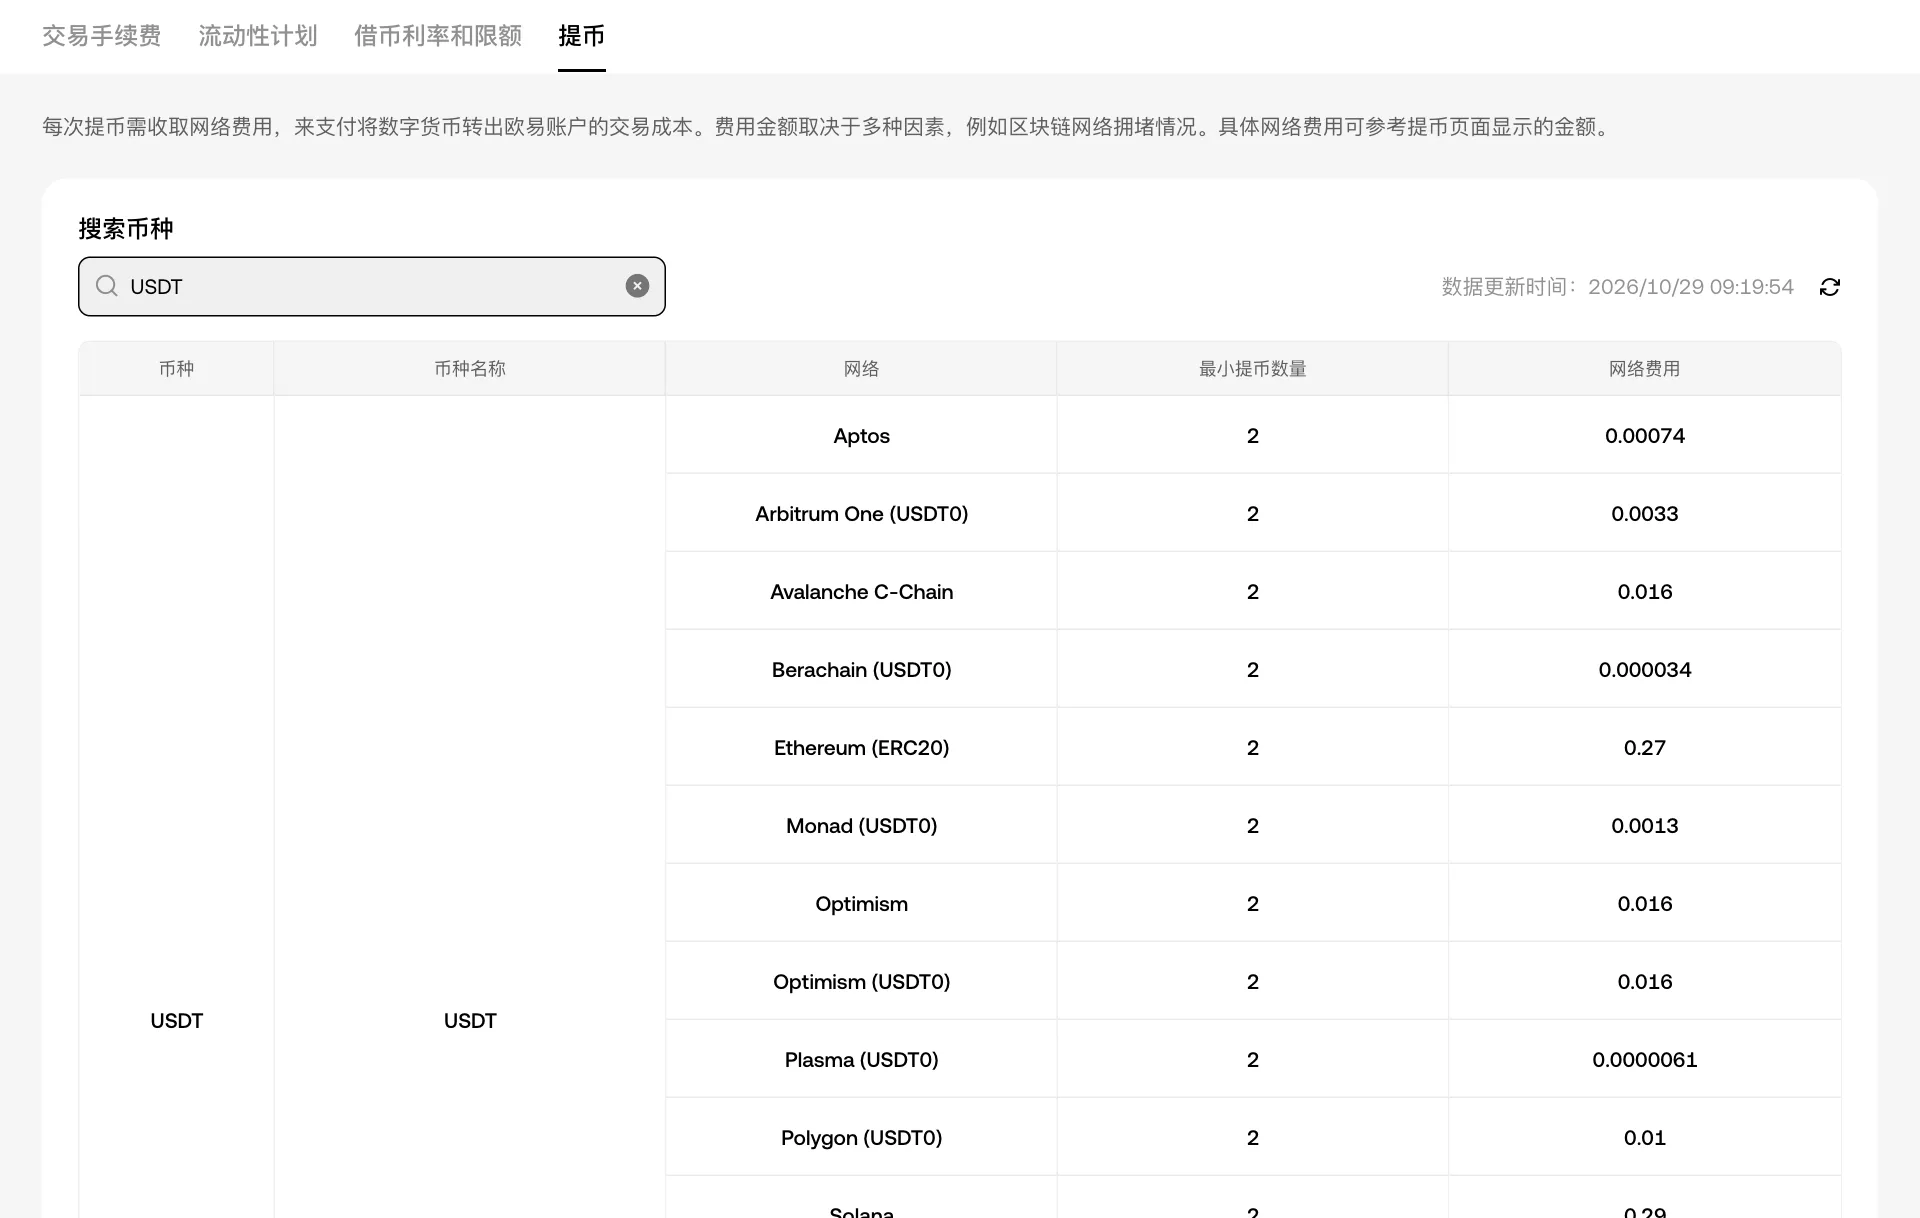The width and height of the screenshot is (1920, 1218).
Task: Click Aptos minimum withdrawal value 2
Action: pyautogui.click(x=1253, y=435)
